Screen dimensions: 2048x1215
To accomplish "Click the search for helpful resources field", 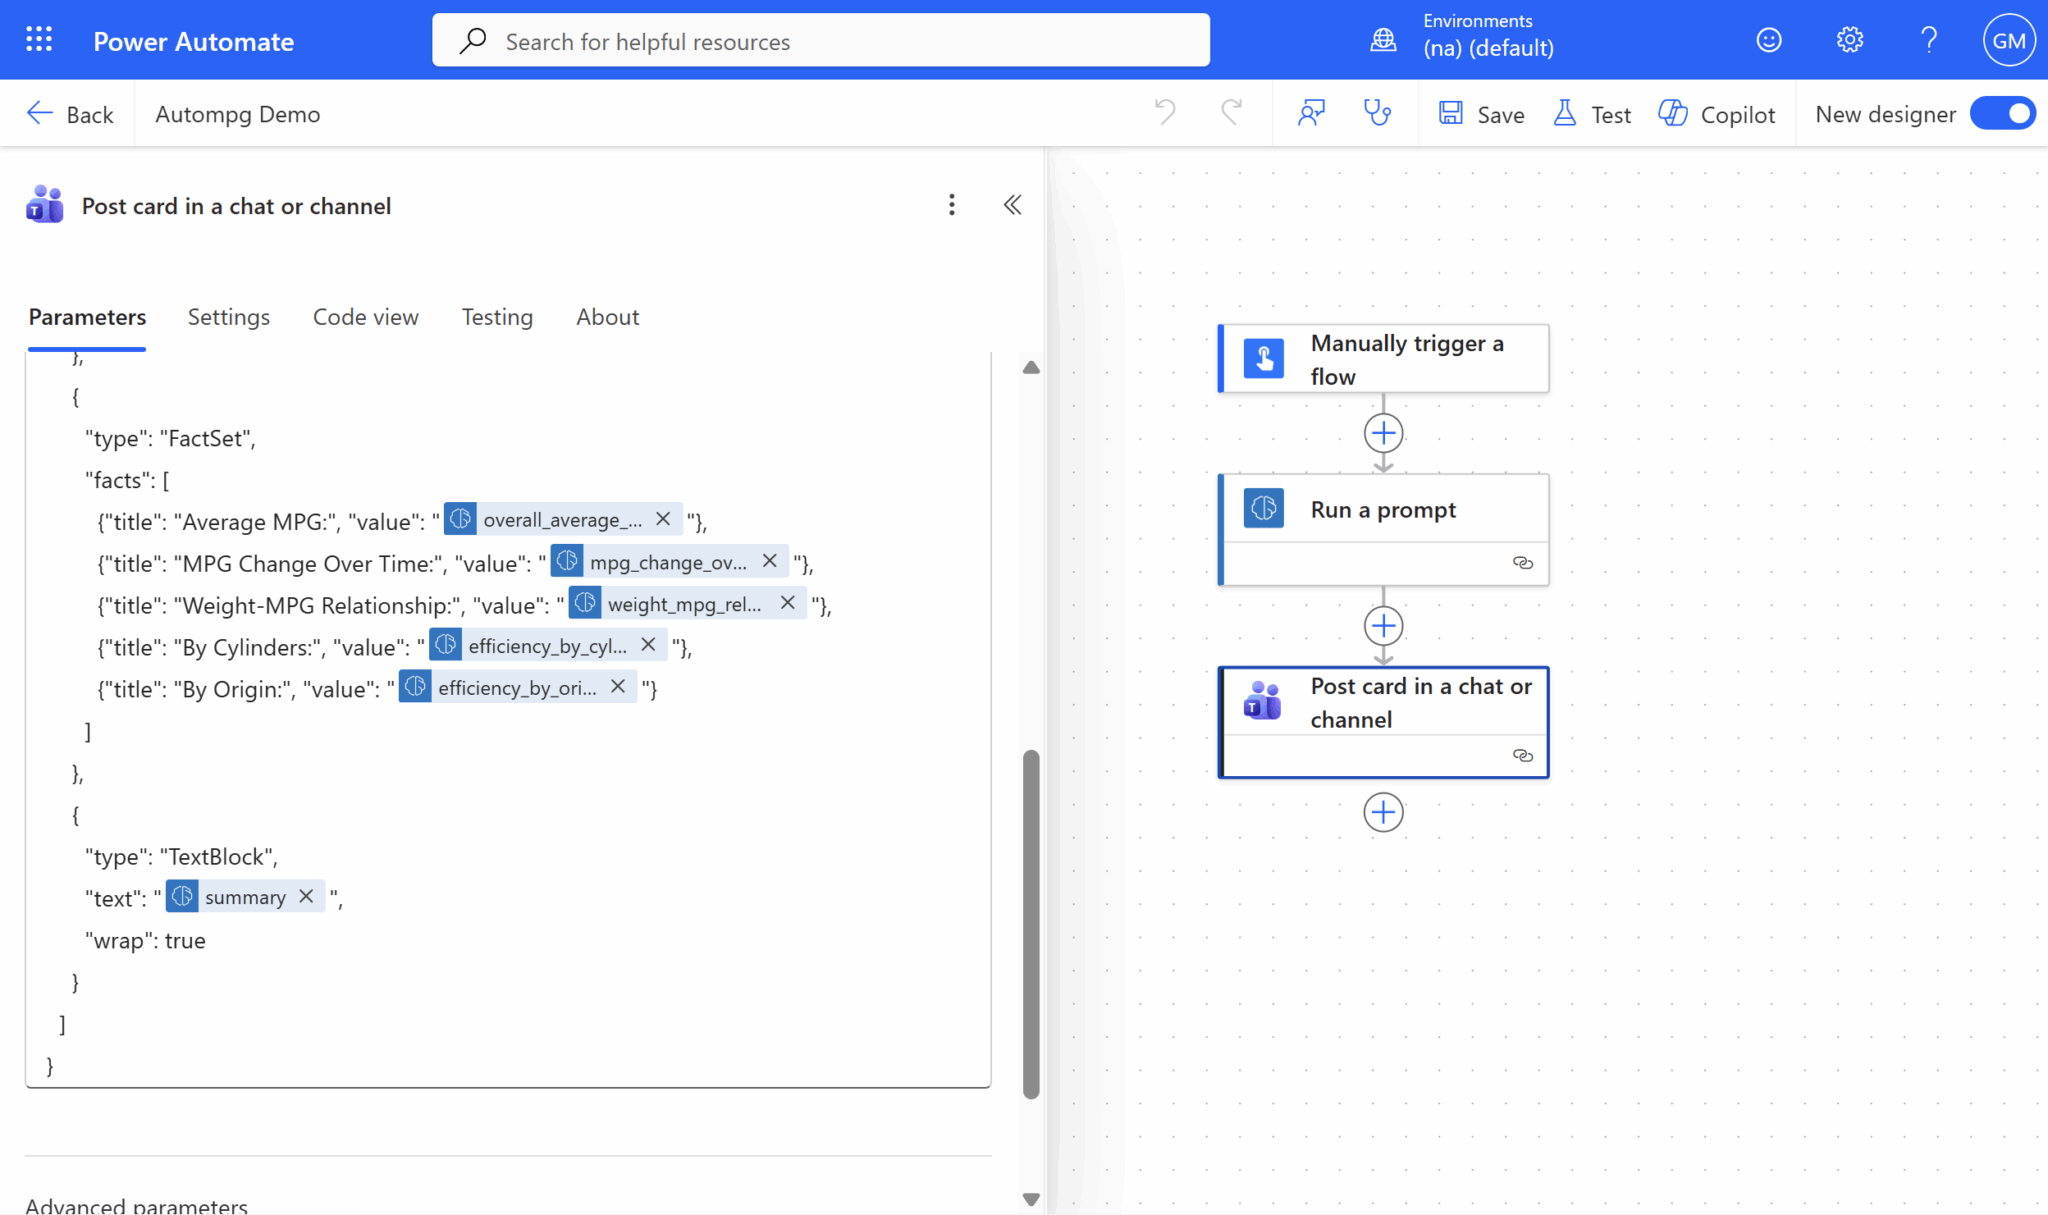I will click(x=820, y=41).
